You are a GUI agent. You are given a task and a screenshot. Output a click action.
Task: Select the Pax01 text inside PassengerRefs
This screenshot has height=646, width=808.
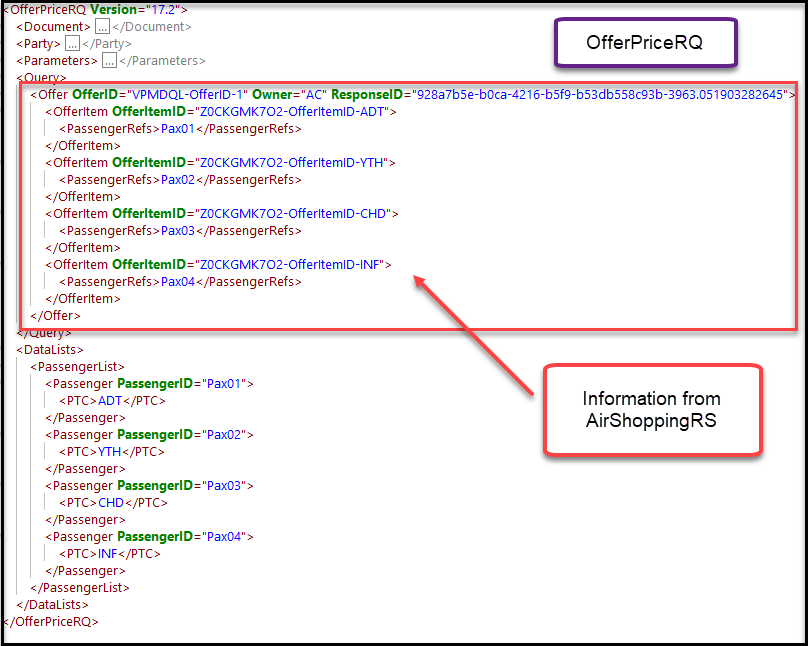click(177, 129)
